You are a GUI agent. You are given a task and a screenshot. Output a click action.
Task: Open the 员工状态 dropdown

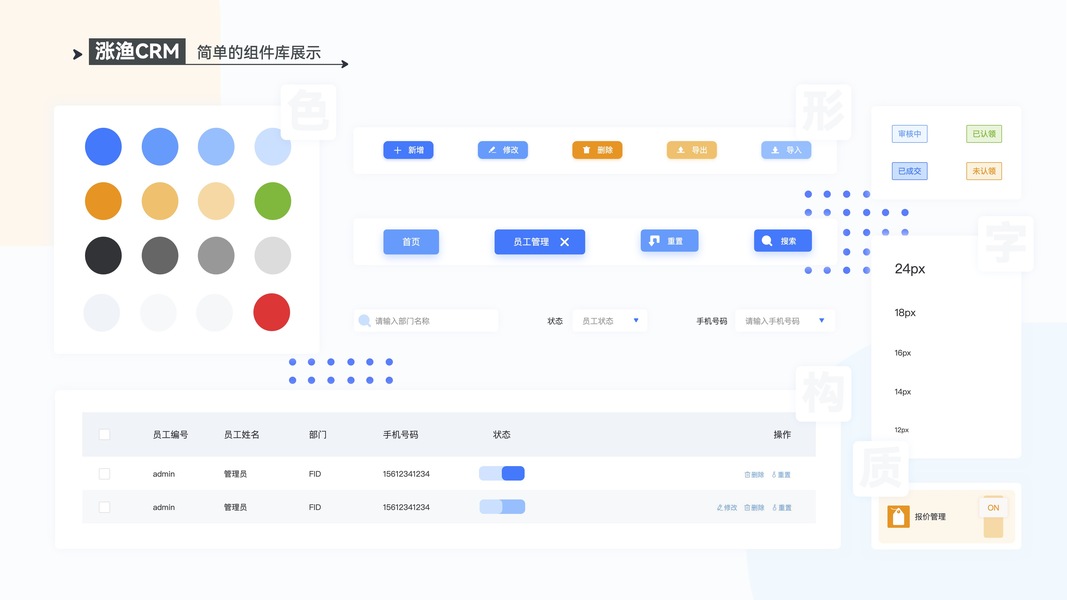(x=610, y=320)
